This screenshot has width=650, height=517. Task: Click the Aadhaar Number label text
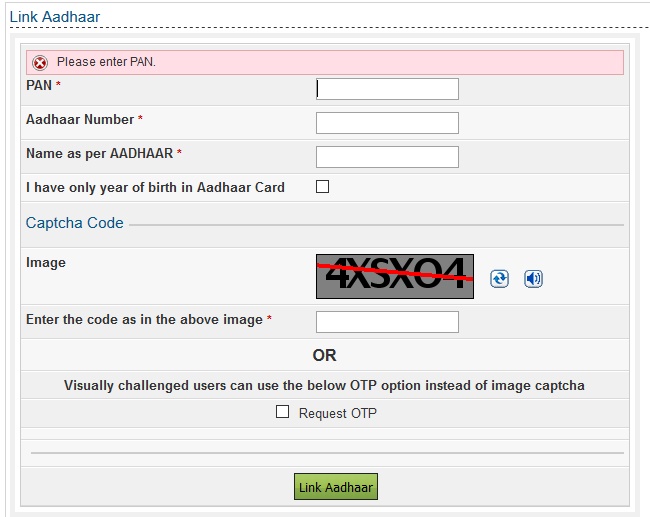coord(80,120)
